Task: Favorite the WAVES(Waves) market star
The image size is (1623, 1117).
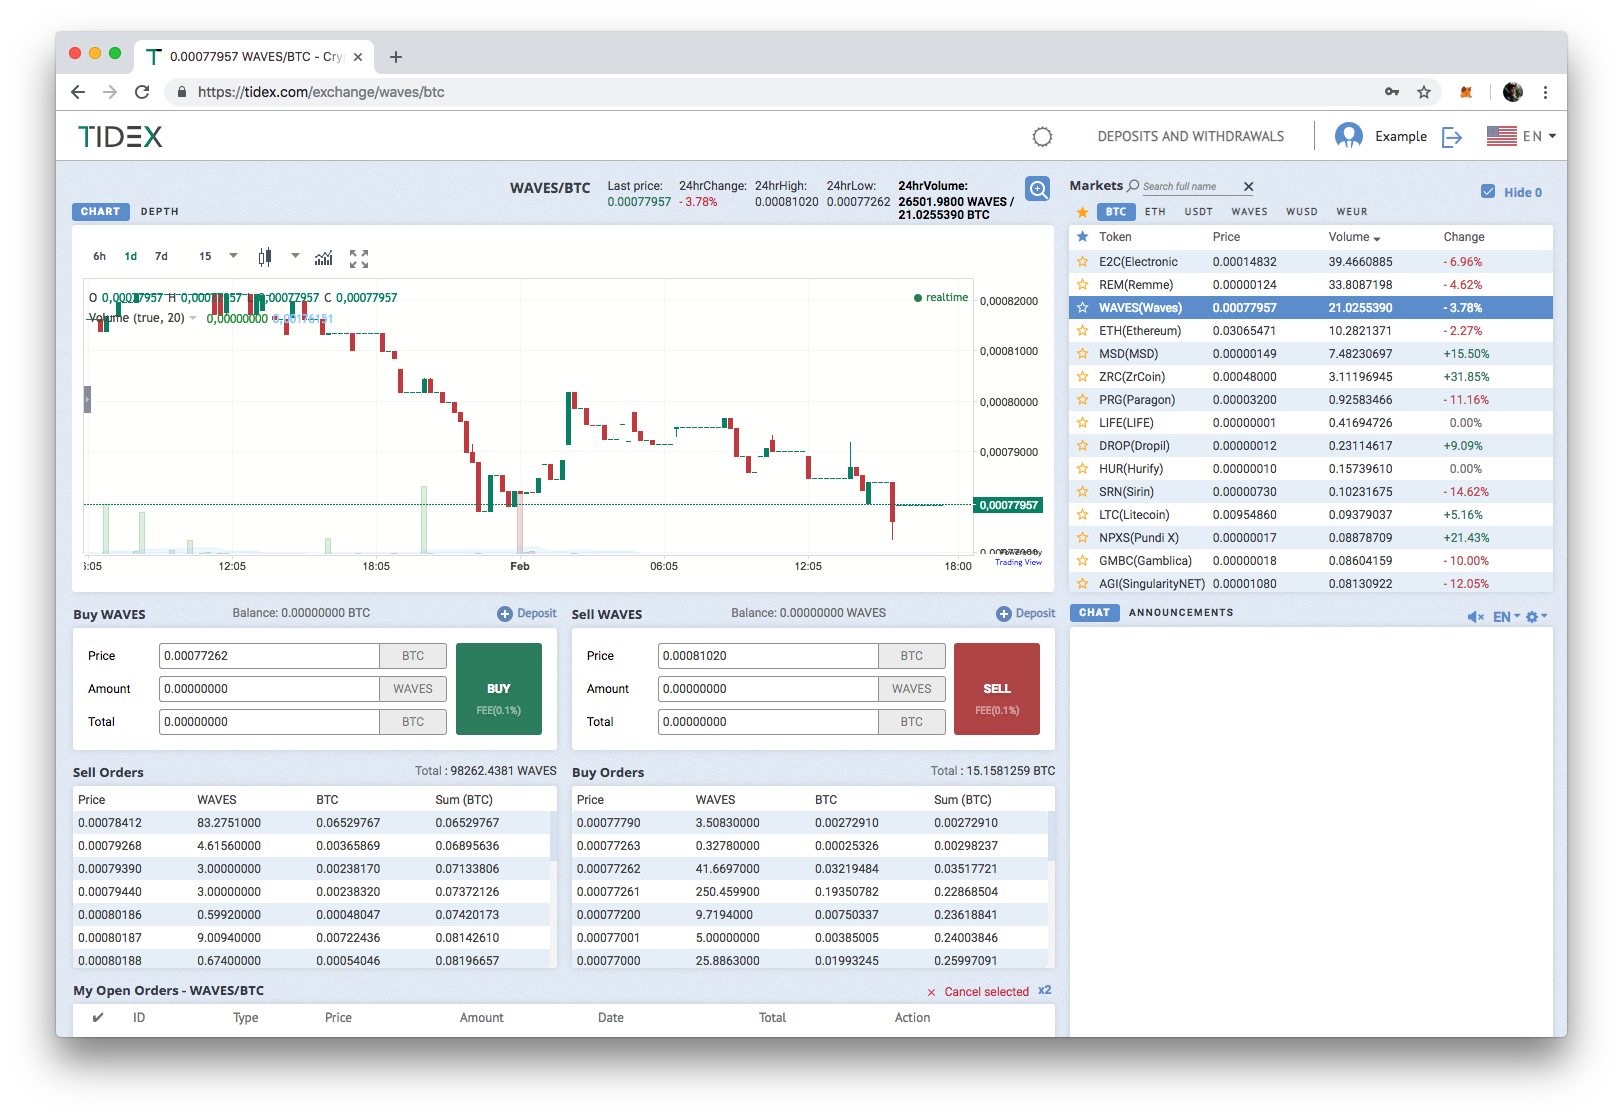Action: pyautogui.click(x=1082, y=308)
